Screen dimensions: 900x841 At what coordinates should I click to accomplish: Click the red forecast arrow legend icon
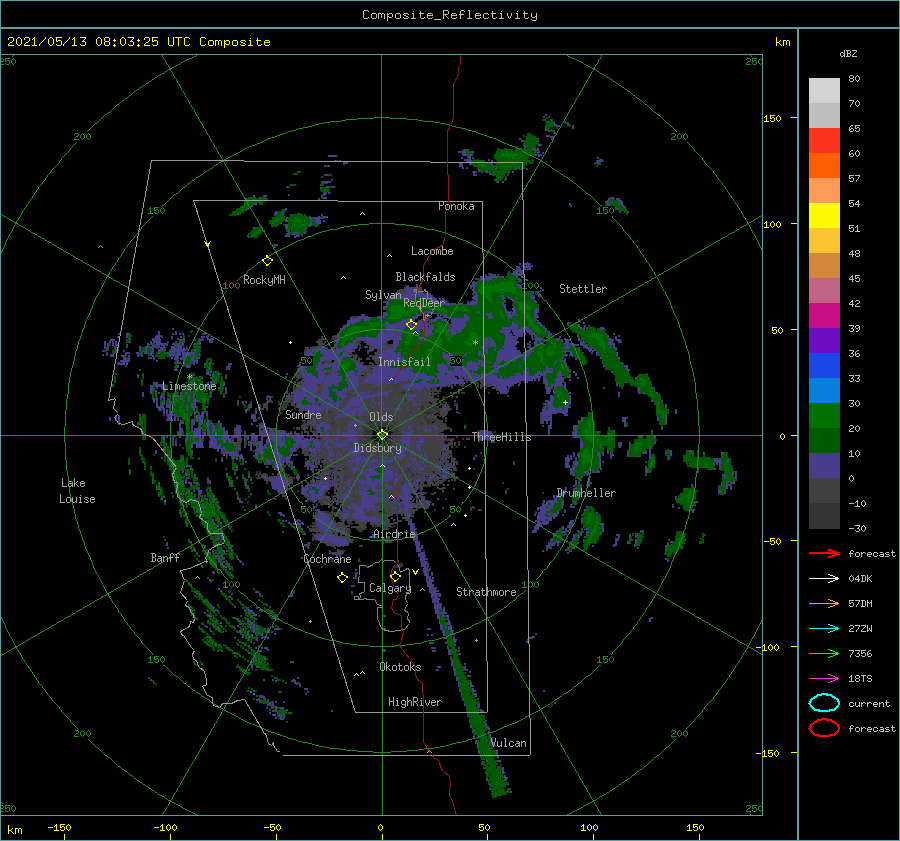point(824,553)
